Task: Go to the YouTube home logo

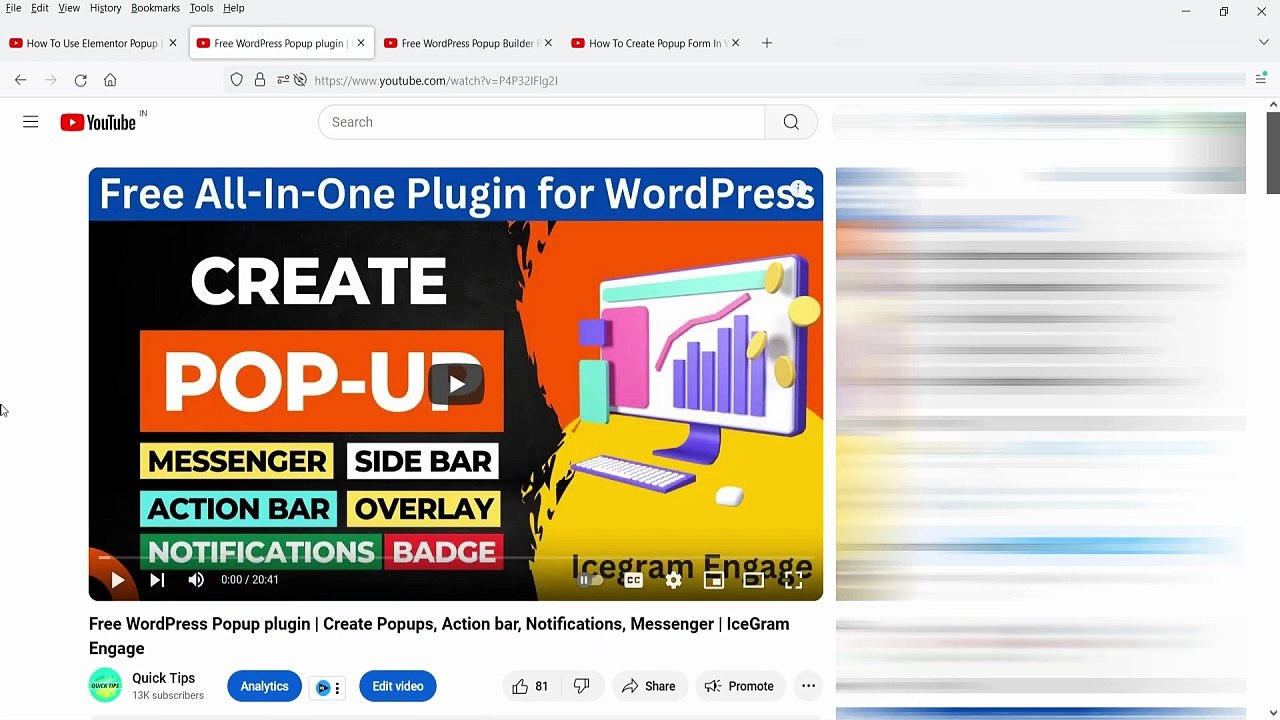Action: pos(97,122)
